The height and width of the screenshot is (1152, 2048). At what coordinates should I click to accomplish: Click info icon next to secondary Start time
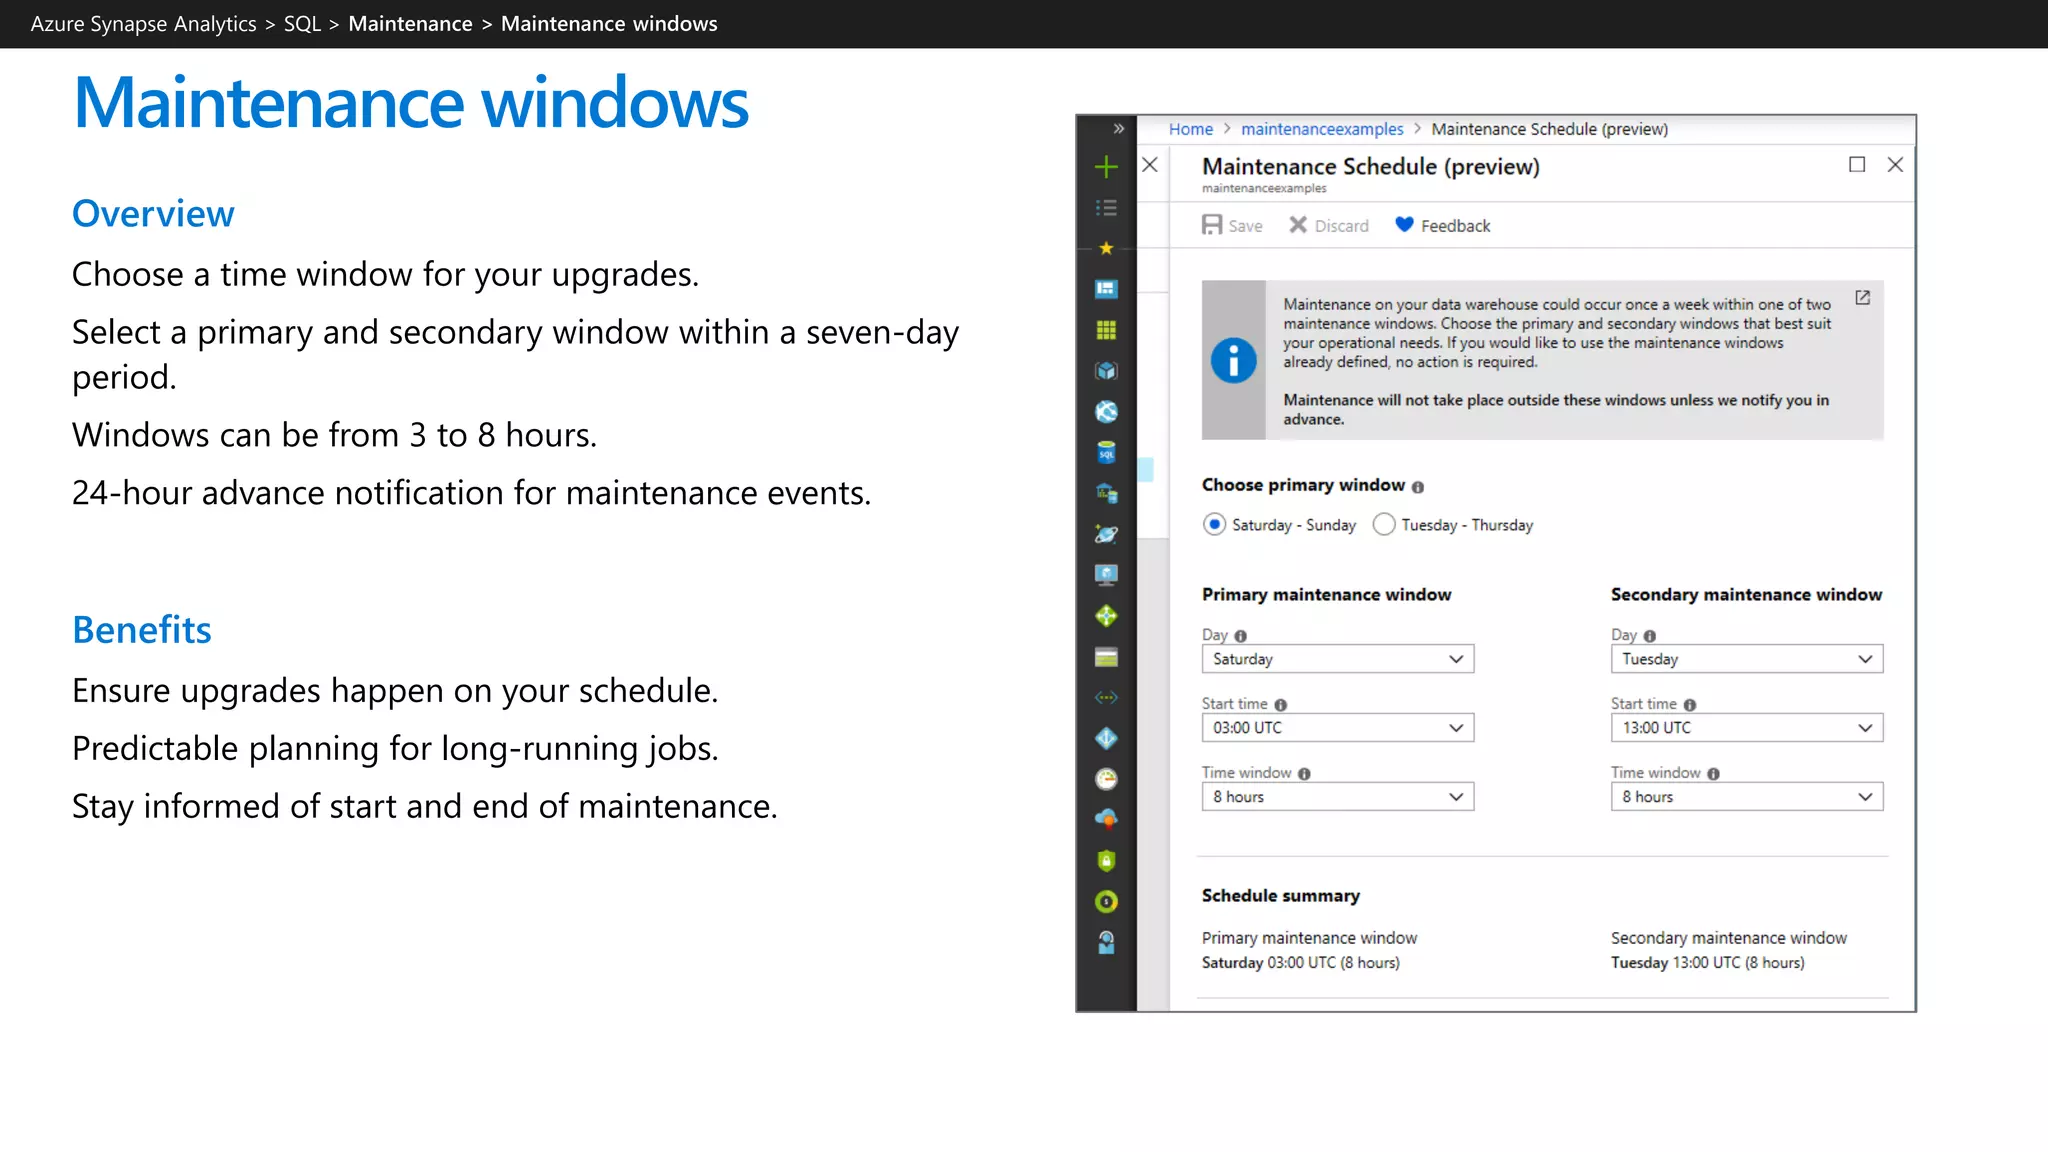click(1689, 705)
